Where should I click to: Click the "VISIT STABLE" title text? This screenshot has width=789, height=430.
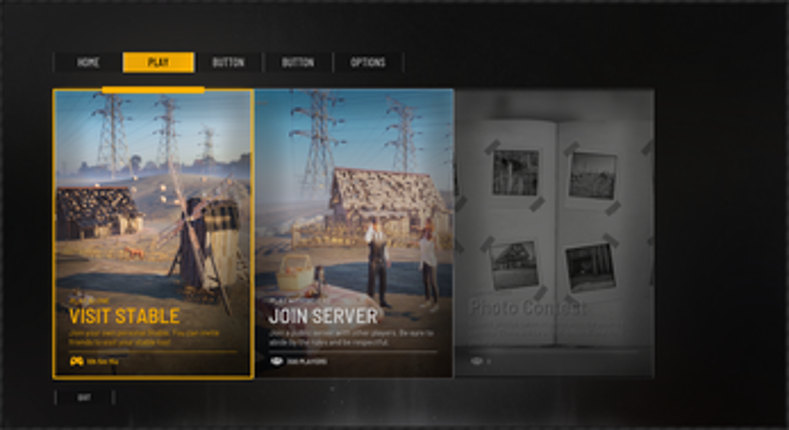[124, 316]
